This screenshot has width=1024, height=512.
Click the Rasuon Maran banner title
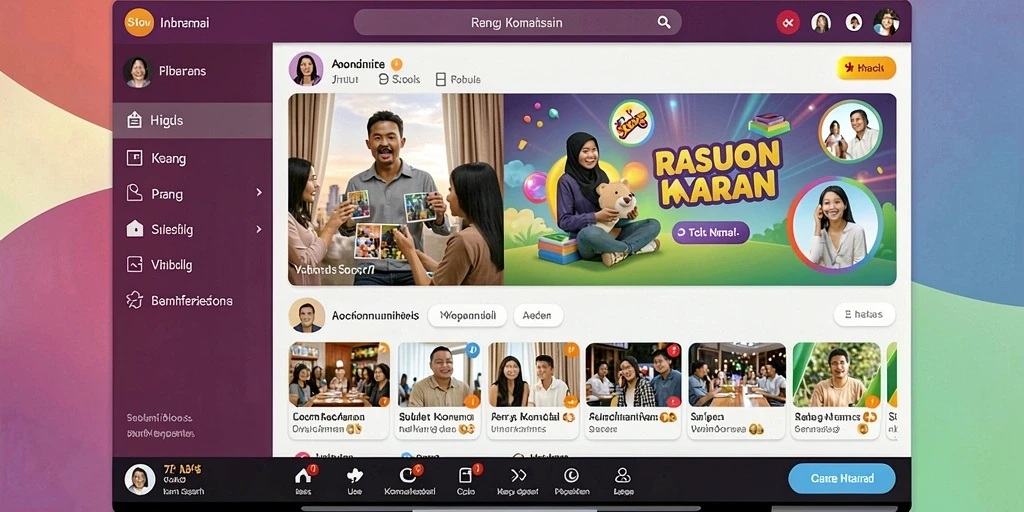(717, 171)
